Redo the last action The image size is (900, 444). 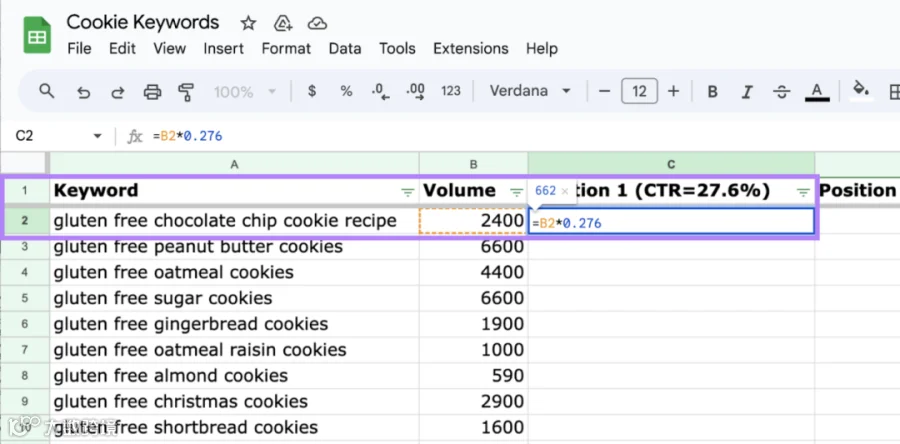[x=118, y=92]
